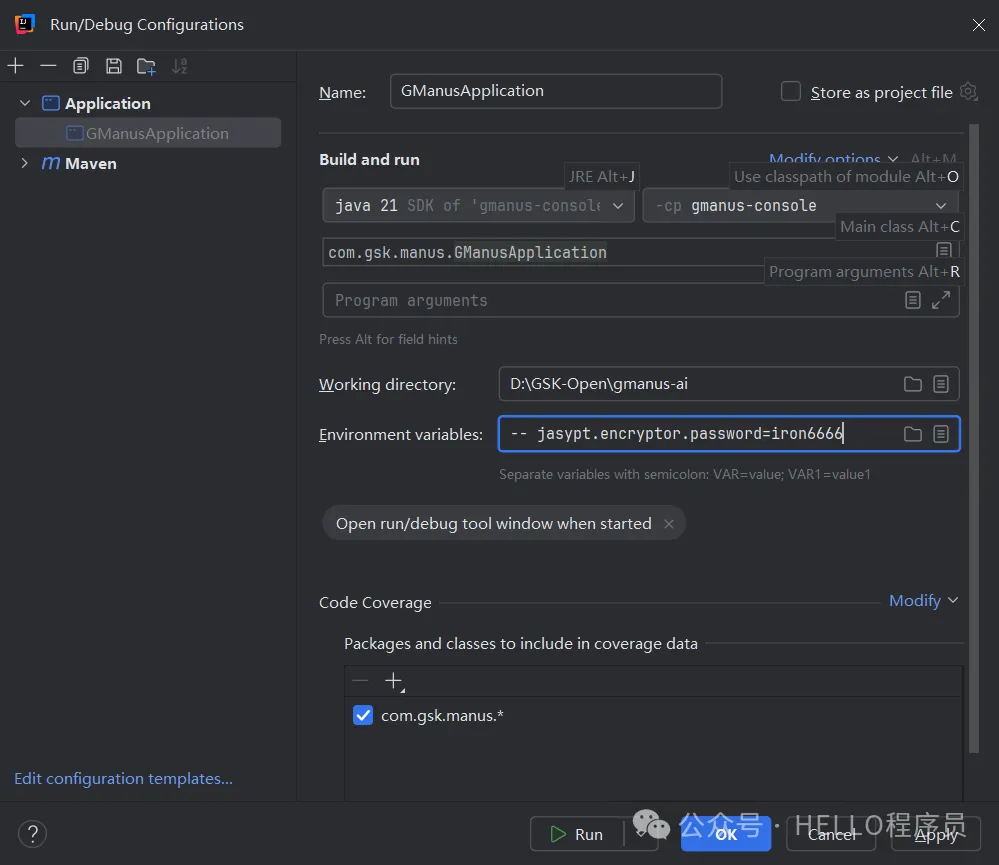Screen dimensions: 999x865
Task: Remove the 'Open run/debug tool window' chip
Action: [669, 524]
